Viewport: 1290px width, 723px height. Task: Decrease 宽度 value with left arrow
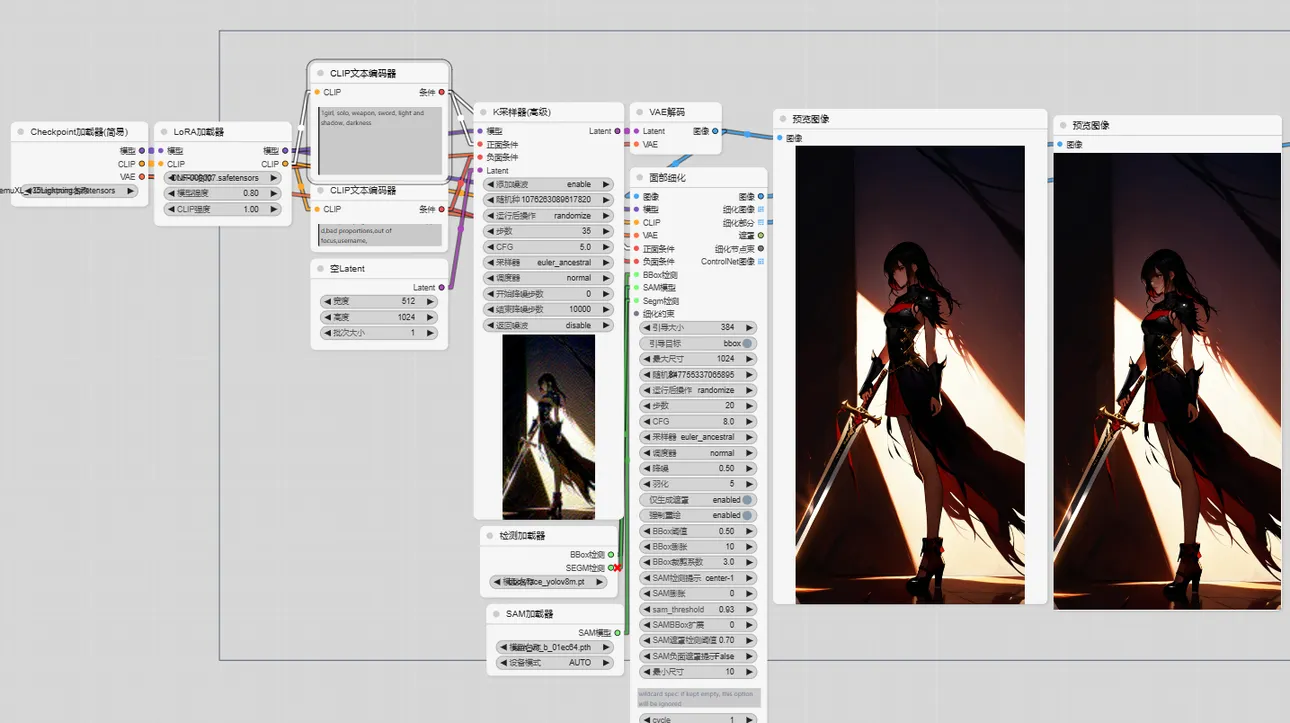point(326,301)
